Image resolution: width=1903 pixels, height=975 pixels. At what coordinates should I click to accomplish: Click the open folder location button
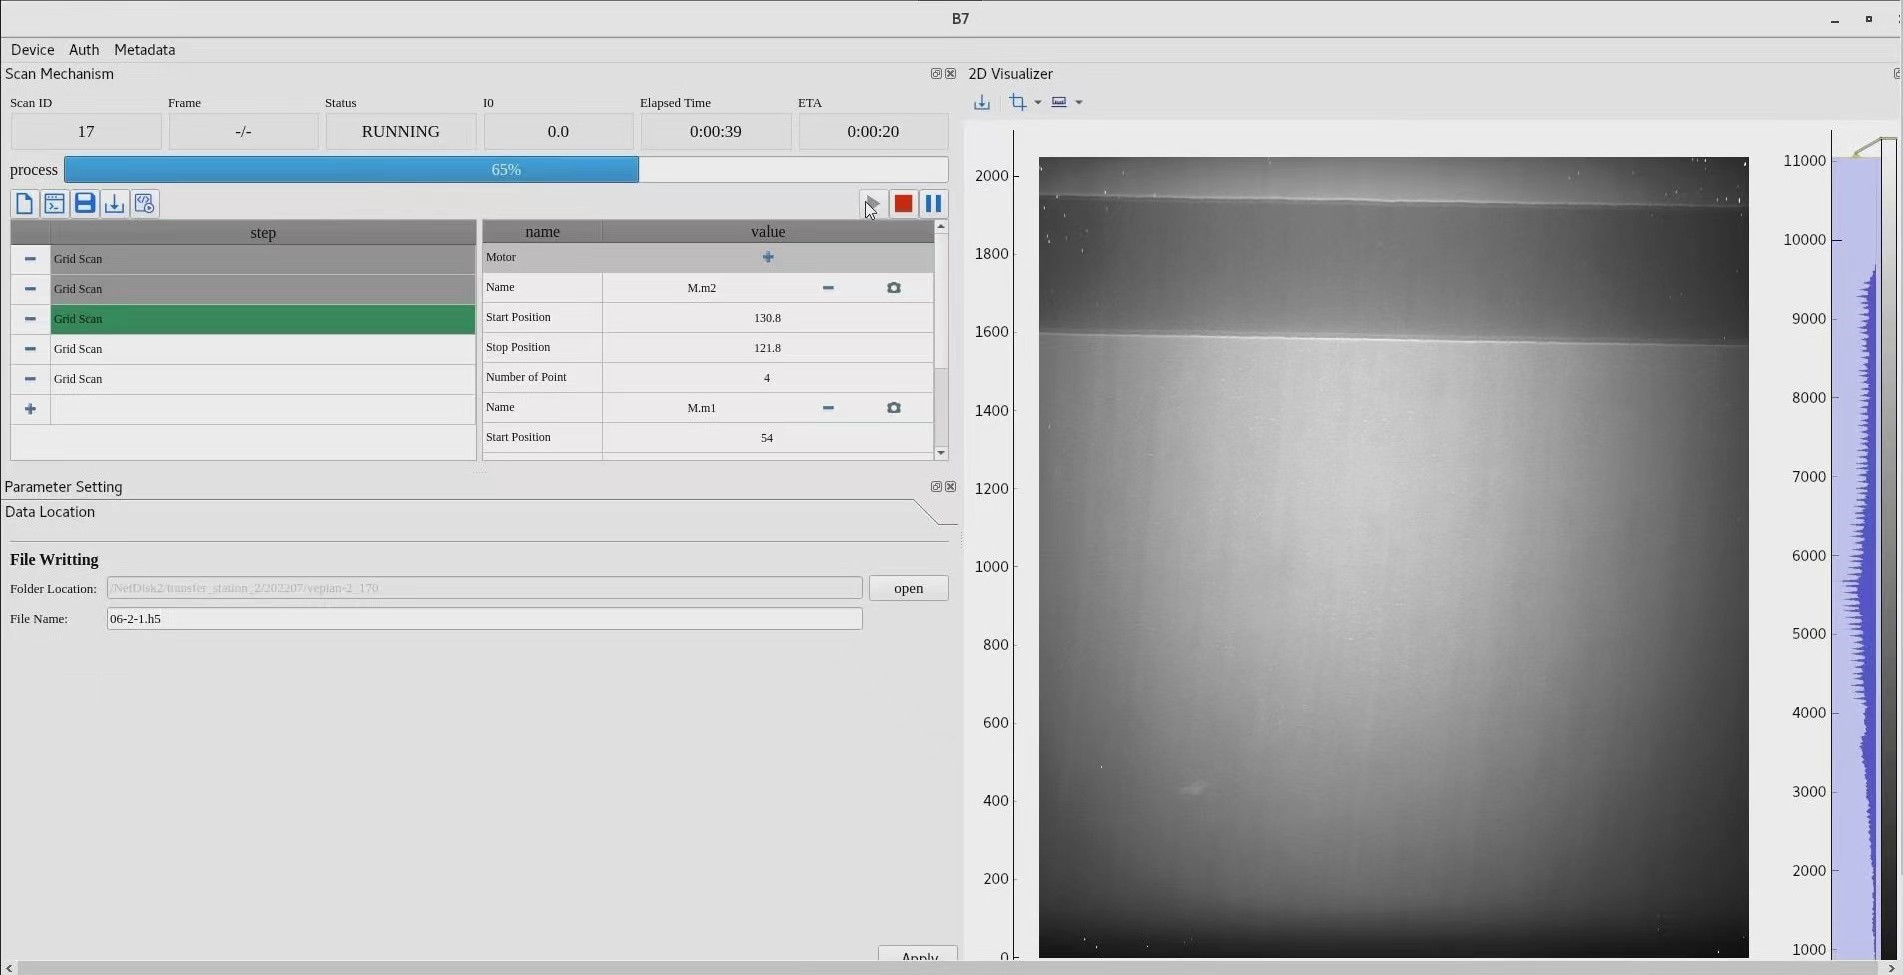(x=908, y=588)
